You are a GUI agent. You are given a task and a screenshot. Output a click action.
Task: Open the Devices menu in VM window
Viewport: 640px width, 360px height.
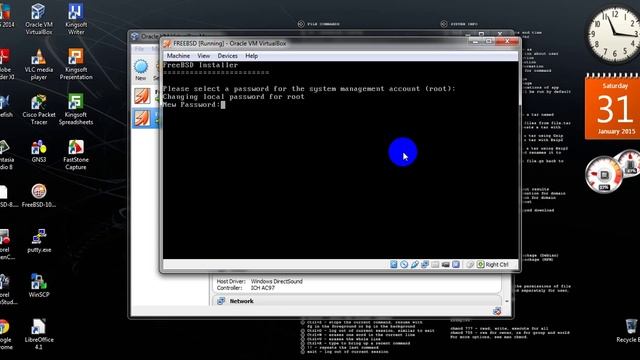tap(227, 56)
